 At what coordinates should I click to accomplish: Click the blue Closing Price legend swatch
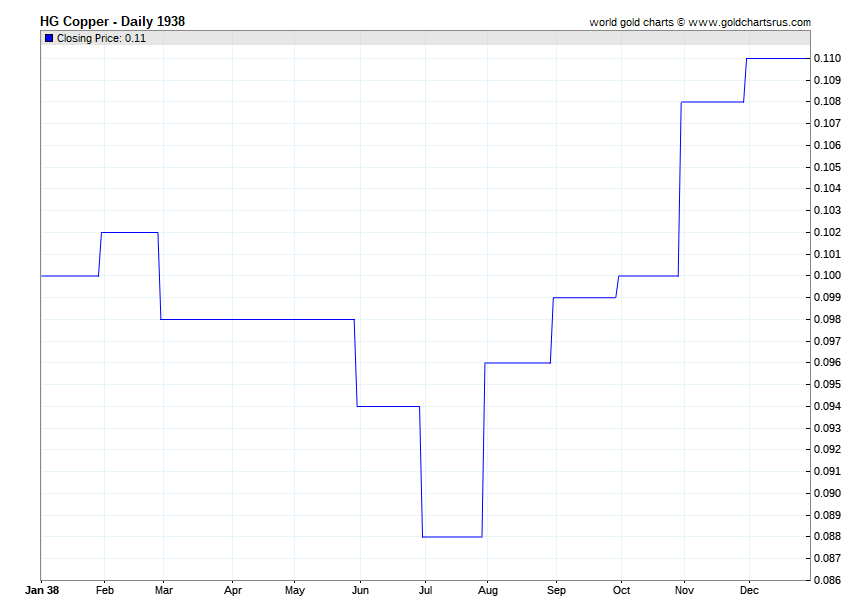tap(49, 38)
